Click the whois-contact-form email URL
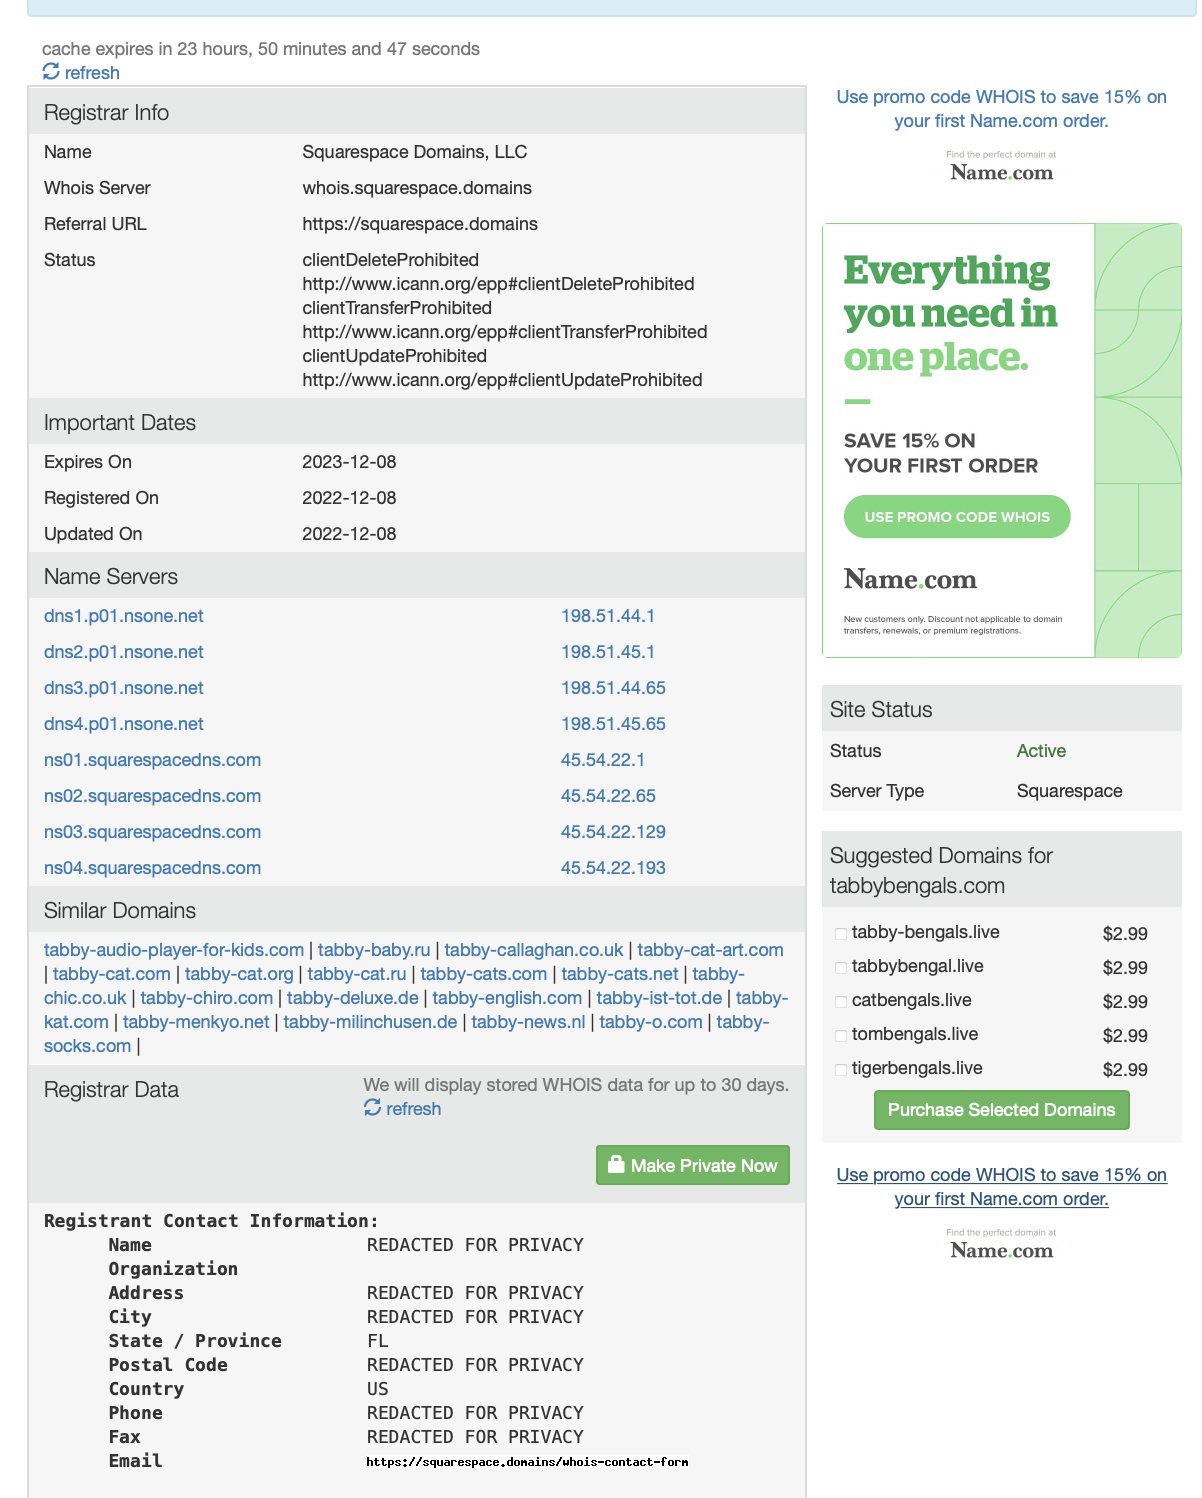1202x1498 pixels. pyautogui.click(x=527, y=1462)
